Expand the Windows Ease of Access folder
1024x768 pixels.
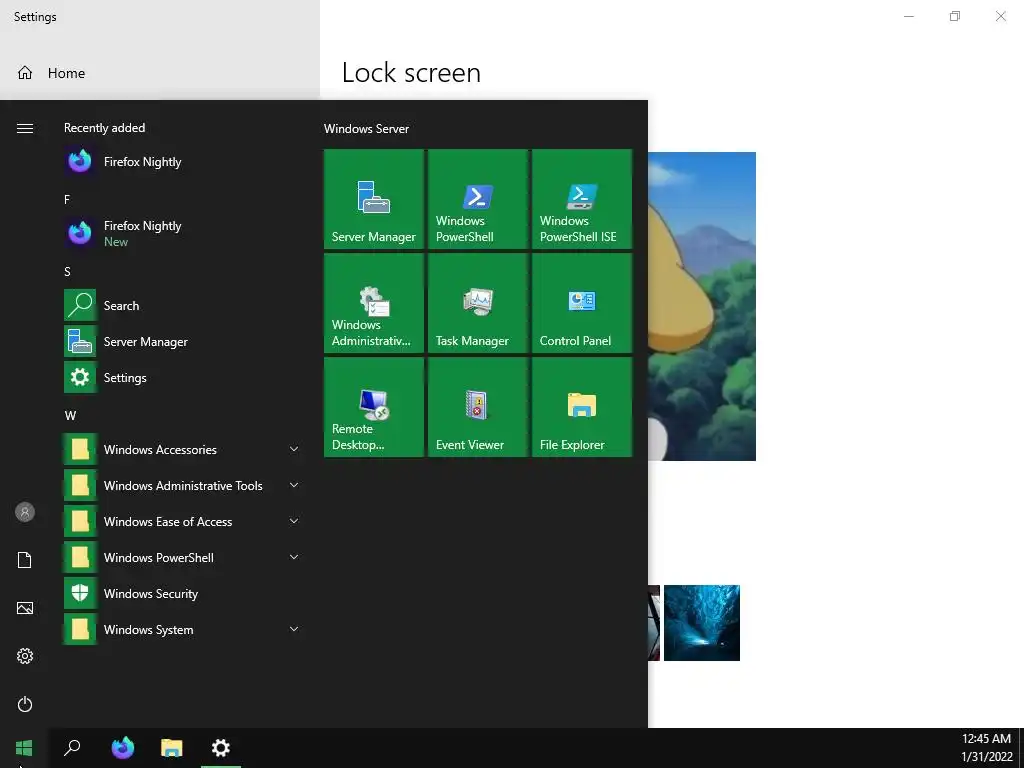(183, 522)
